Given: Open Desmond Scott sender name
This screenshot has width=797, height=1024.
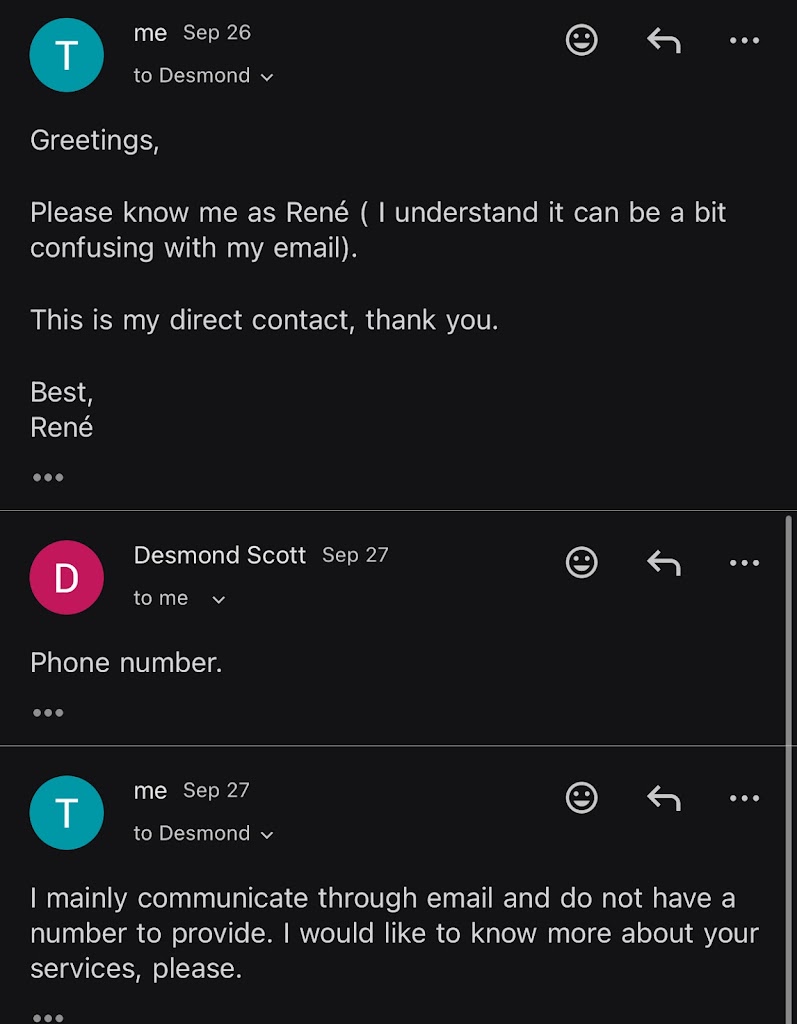Looking at the screenshot, I should [219, 556].
